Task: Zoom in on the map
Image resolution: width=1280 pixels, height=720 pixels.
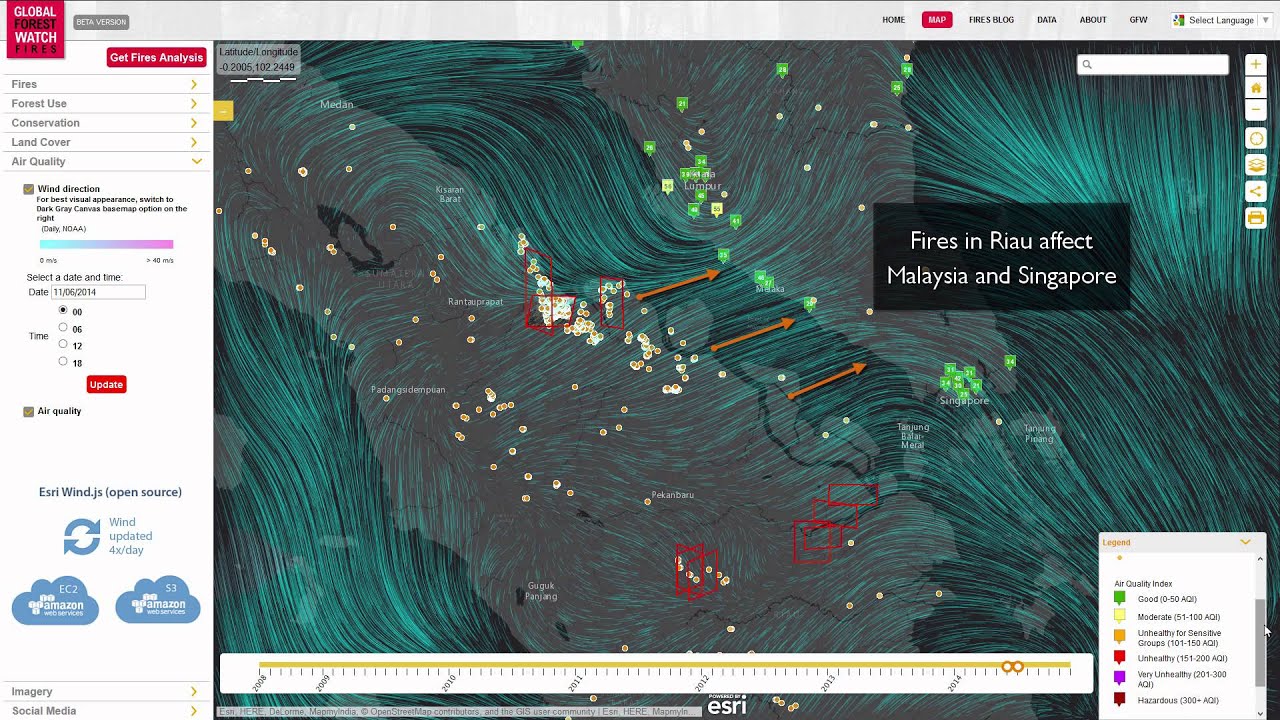Action: [1256, 65]
